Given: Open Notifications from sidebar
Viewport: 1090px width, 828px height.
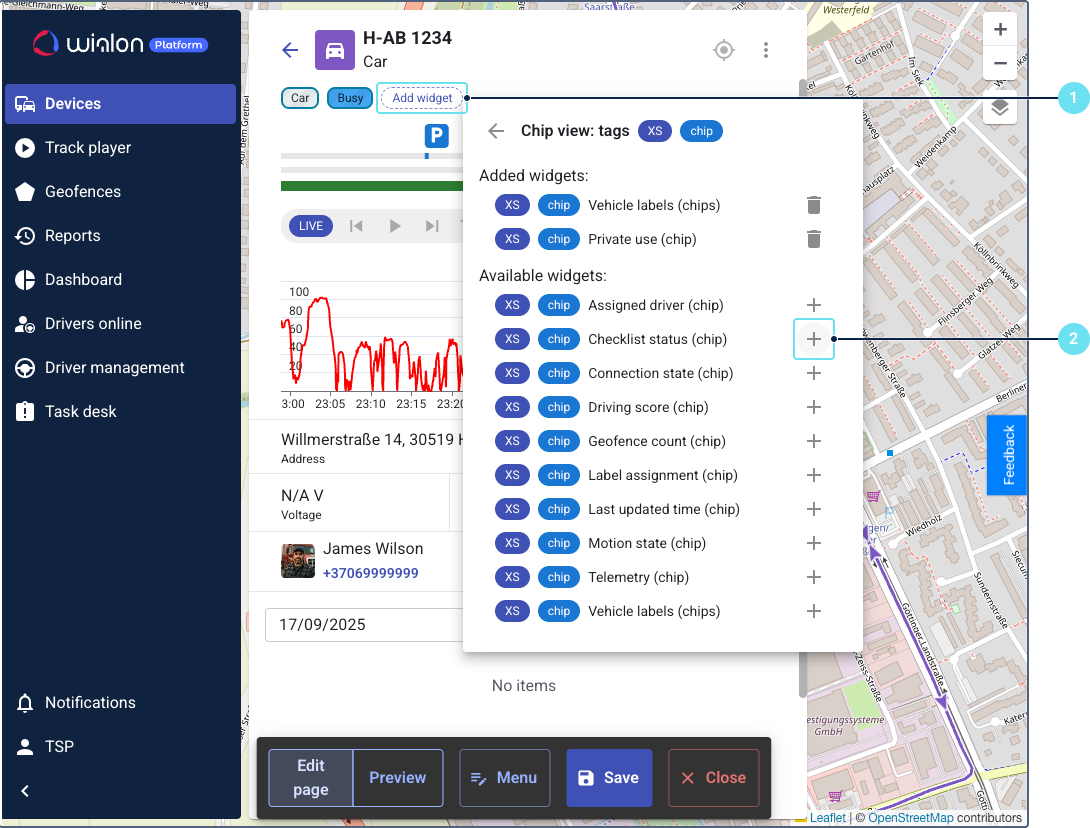Looking at the screenshot, I should (x=120, y=702).
